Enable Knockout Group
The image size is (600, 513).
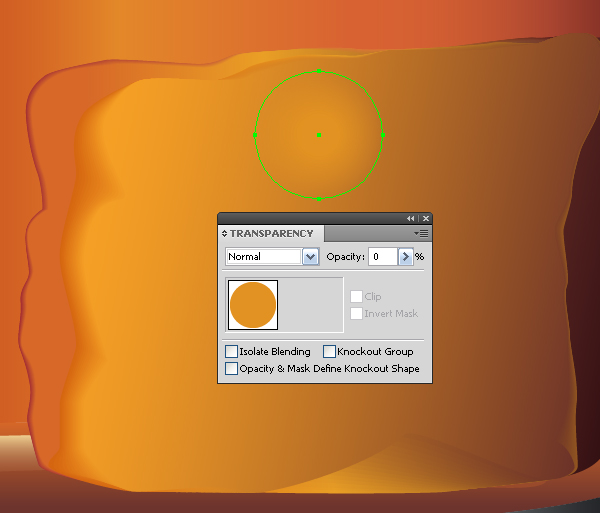click(329, 352)
